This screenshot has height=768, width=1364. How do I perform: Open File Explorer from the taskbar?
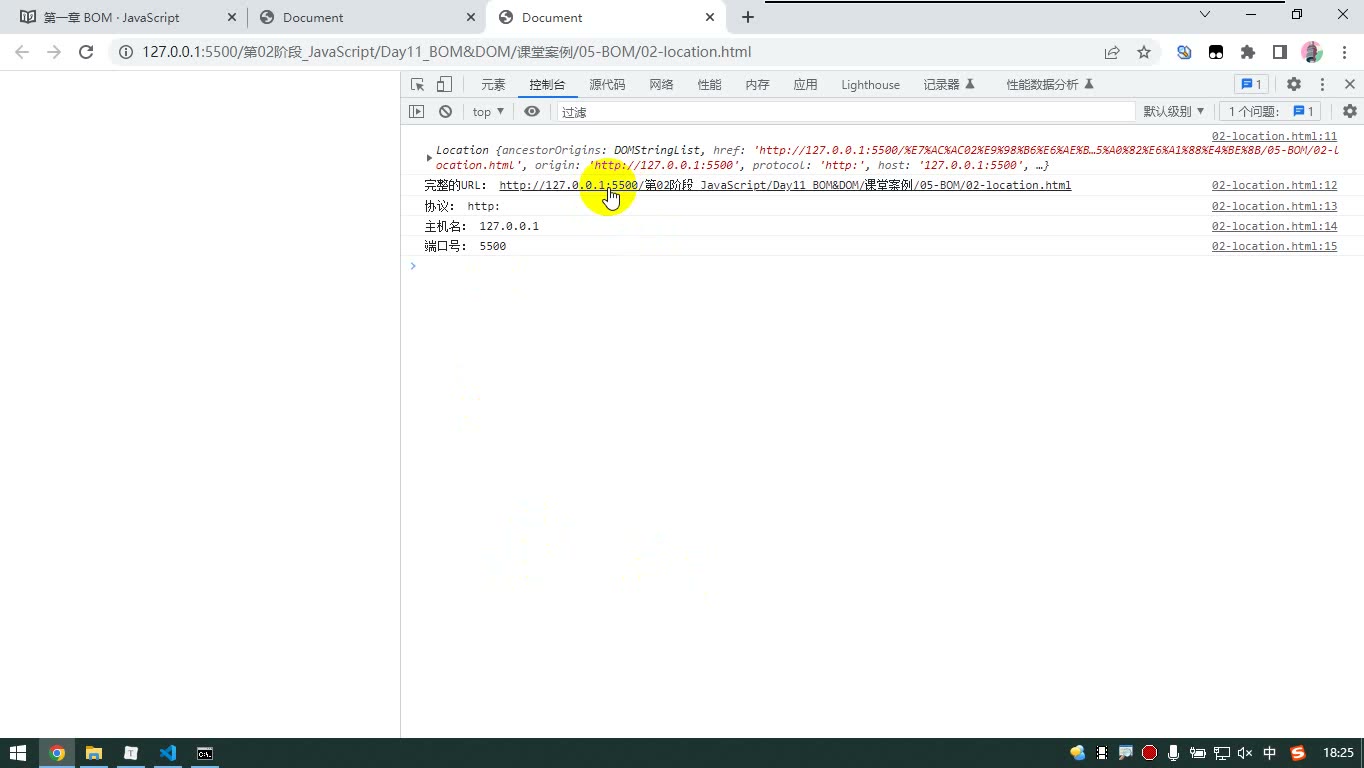click(93, 753)
